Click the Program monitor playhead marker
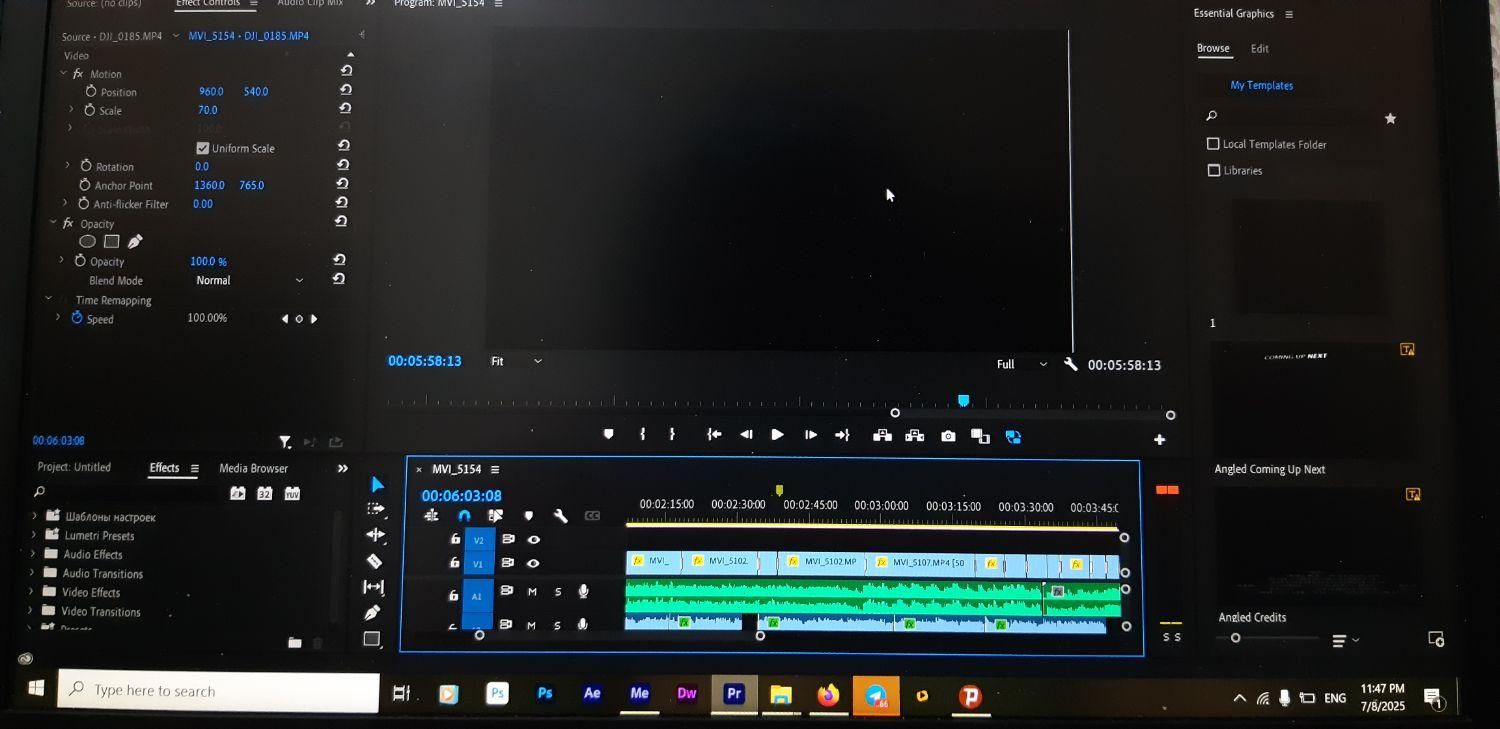Screen dimensions: 1500x729 pyautogui.click(x=963, y=400)
